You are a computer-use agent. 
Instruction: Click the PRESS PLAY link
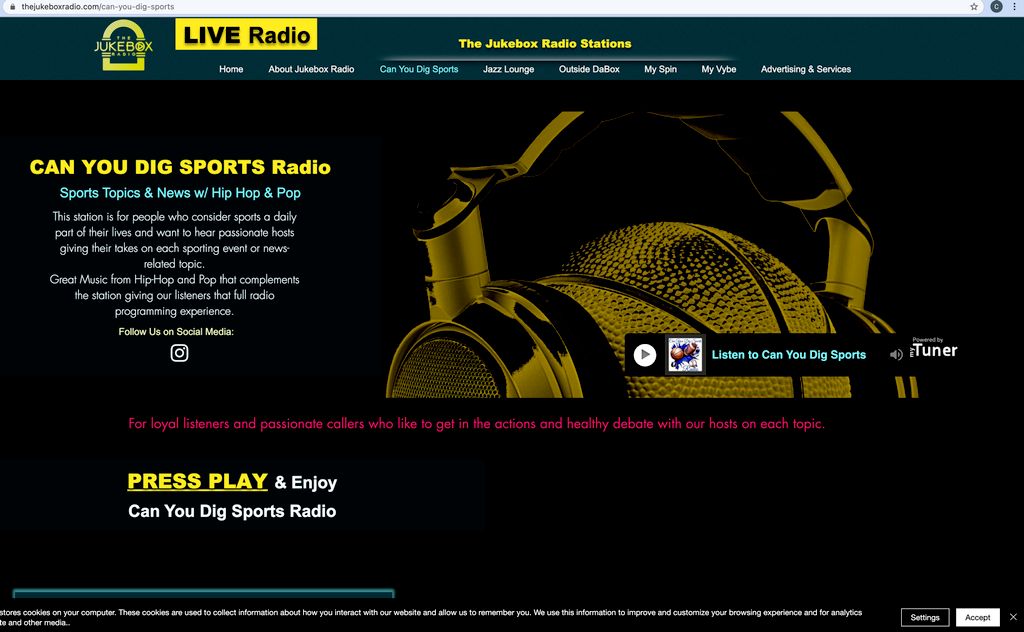[197, 481]
